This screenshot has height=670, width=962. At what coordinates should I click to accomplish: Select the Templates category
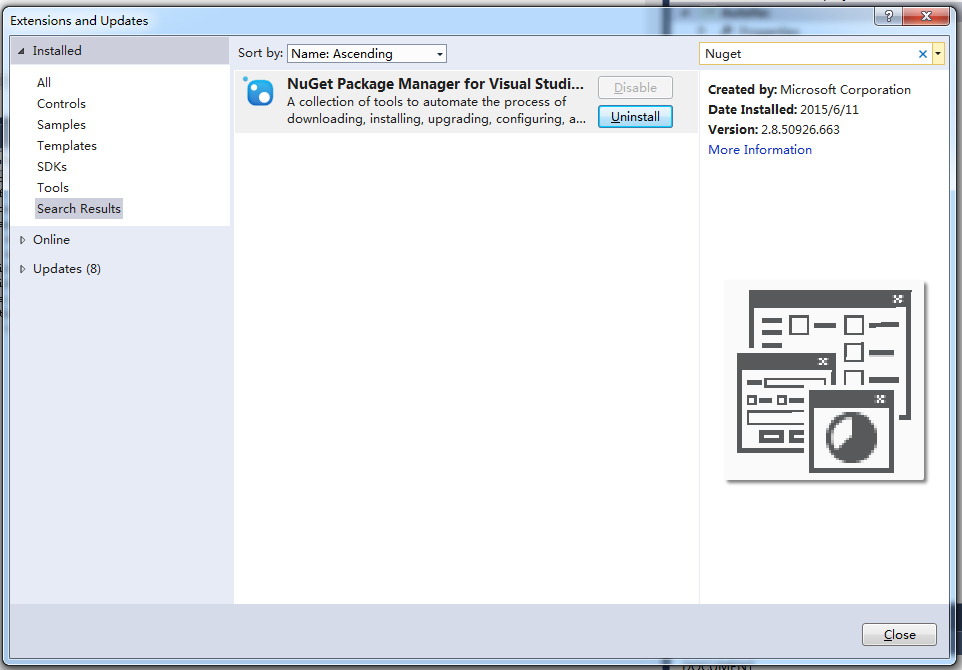click(x=67, y=145)
